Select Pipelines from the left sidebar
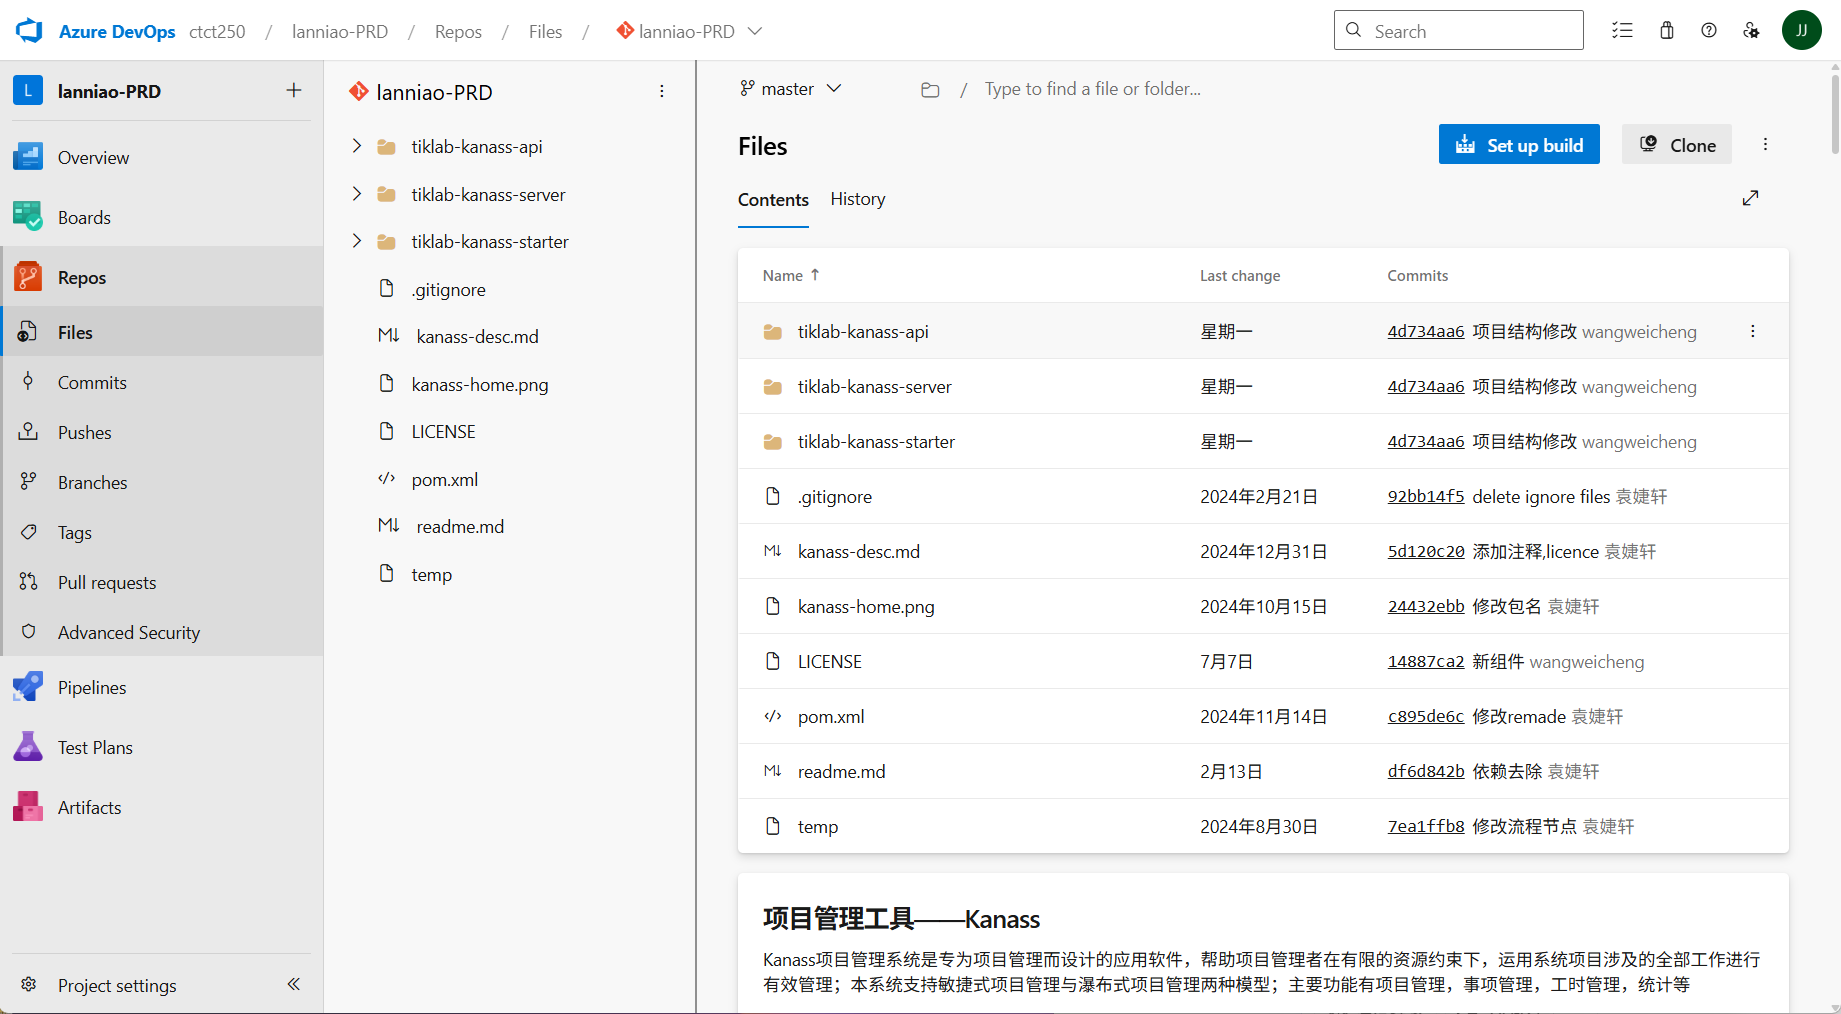 coord(92,687)
